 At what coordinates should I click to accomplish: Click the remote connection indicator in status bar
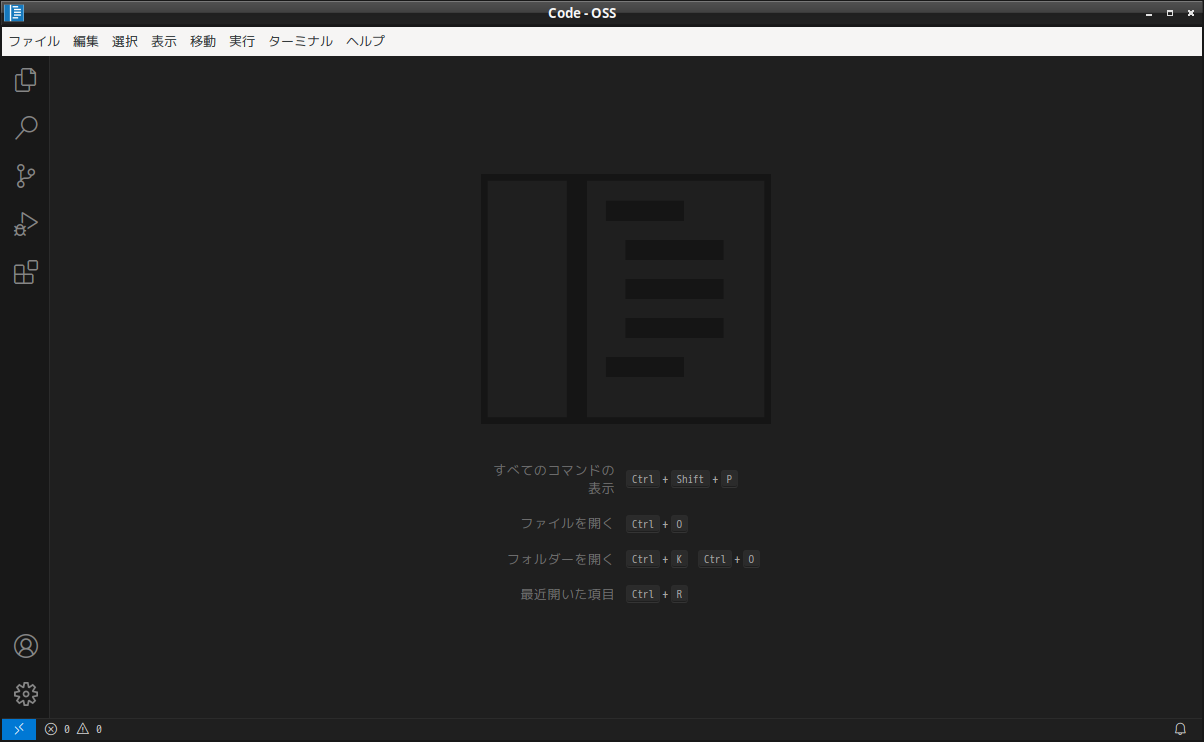(x=17, y=728)
